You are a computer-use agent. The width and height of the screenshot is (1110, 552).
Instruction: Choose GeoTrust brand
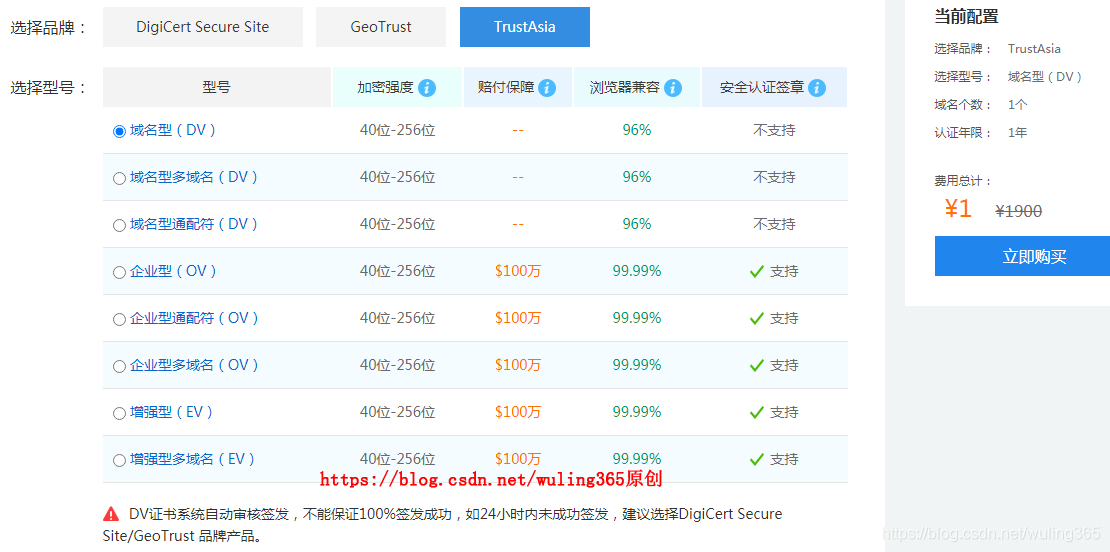[381, 27]
